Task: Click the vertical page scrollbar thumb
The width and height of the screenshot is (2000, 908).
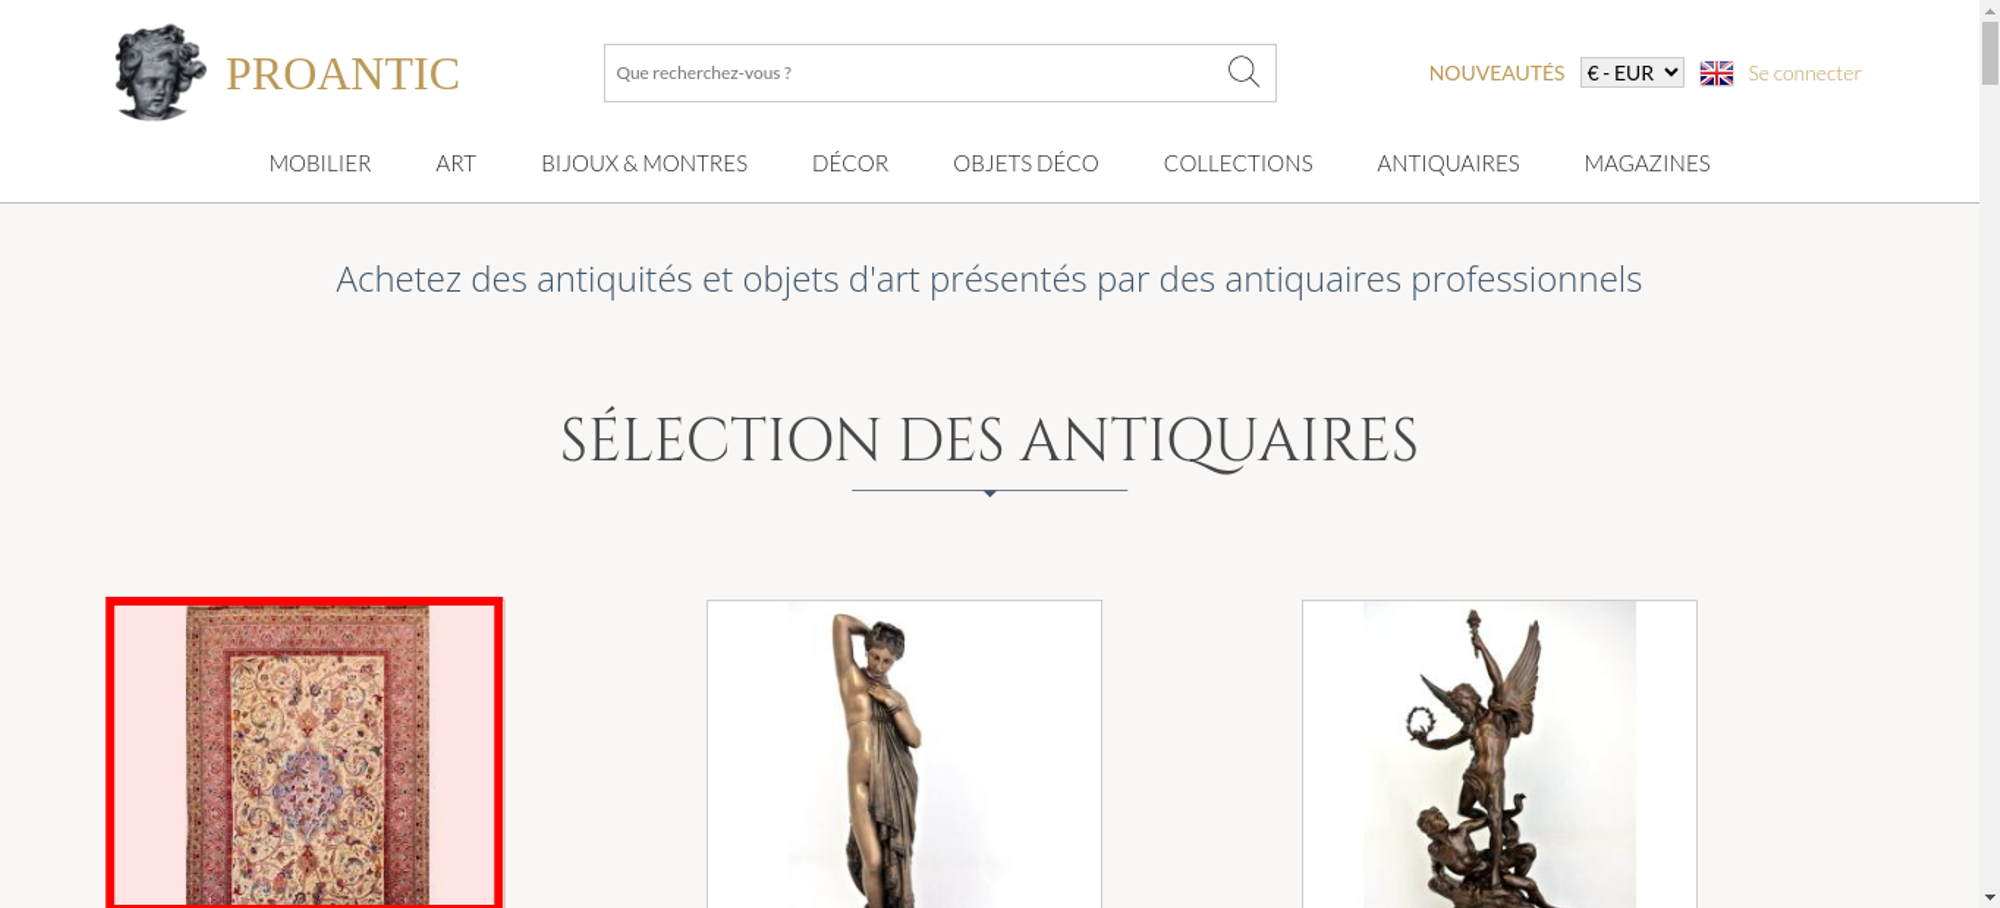Action: [1990, 53]
